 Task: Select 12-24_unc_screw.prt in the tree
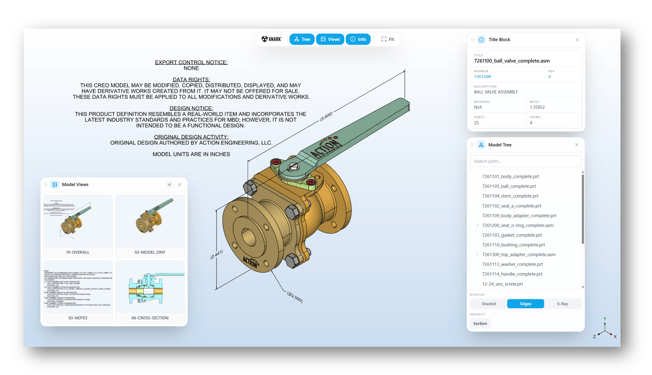[x=502, y=284]
